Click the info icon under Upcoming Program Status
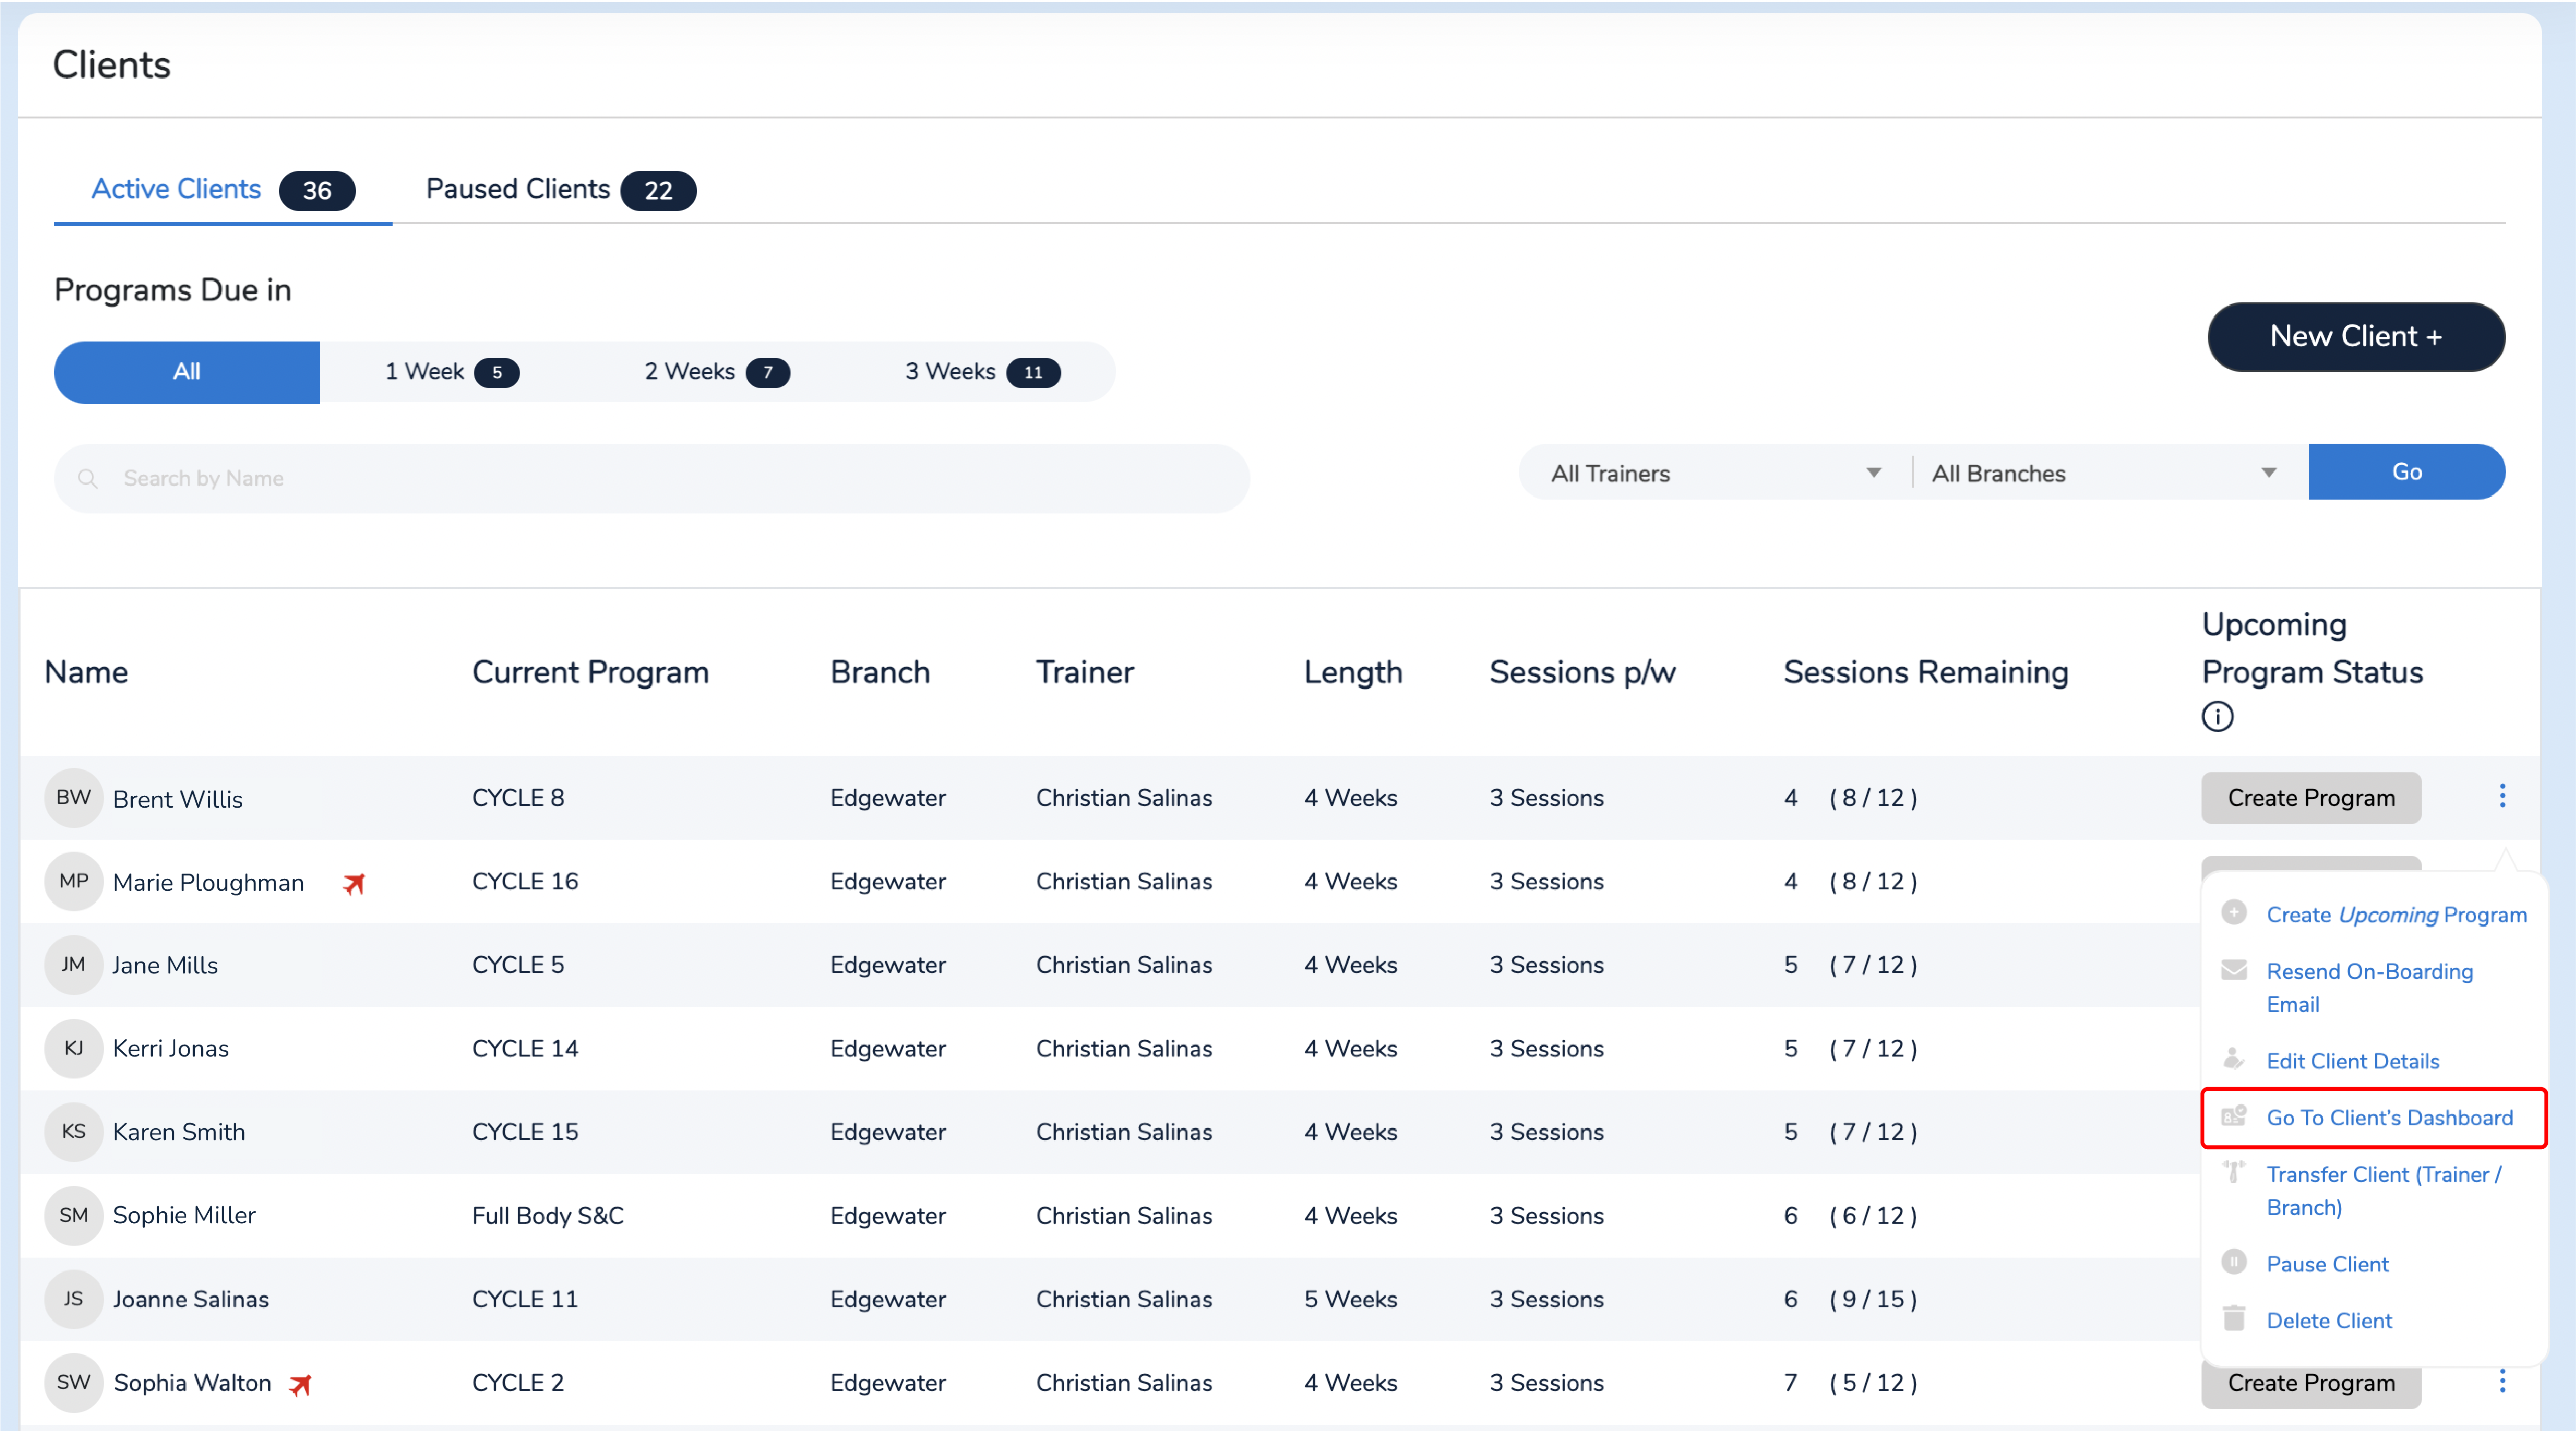The image size is (2576, 1431). (x=2217, y=716)
